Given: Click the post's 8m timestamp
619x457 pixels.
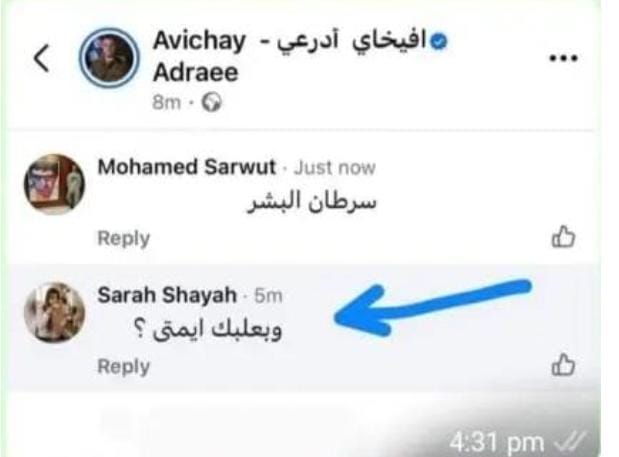Looking at the screenshot, I should point(167,103).
